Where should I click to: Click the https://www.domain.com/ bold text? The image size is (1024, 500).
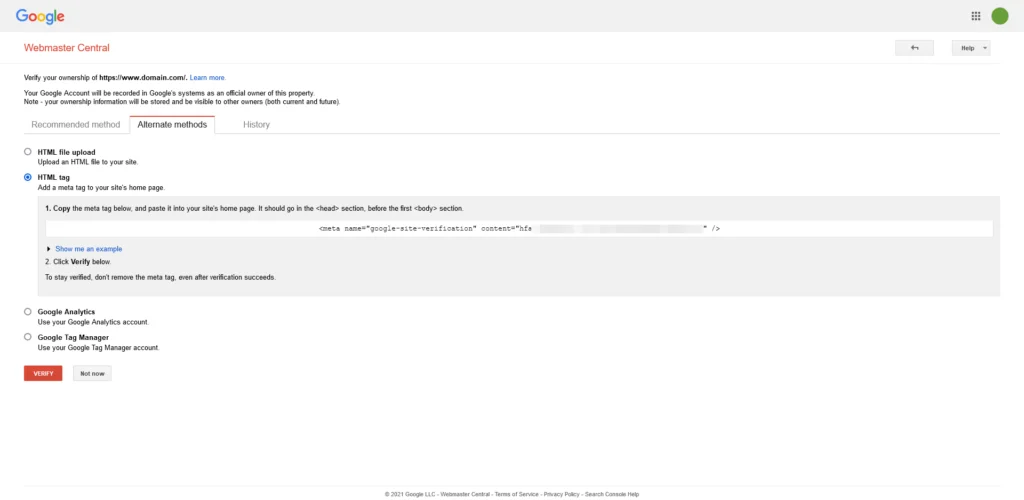(x=143, y=78)
